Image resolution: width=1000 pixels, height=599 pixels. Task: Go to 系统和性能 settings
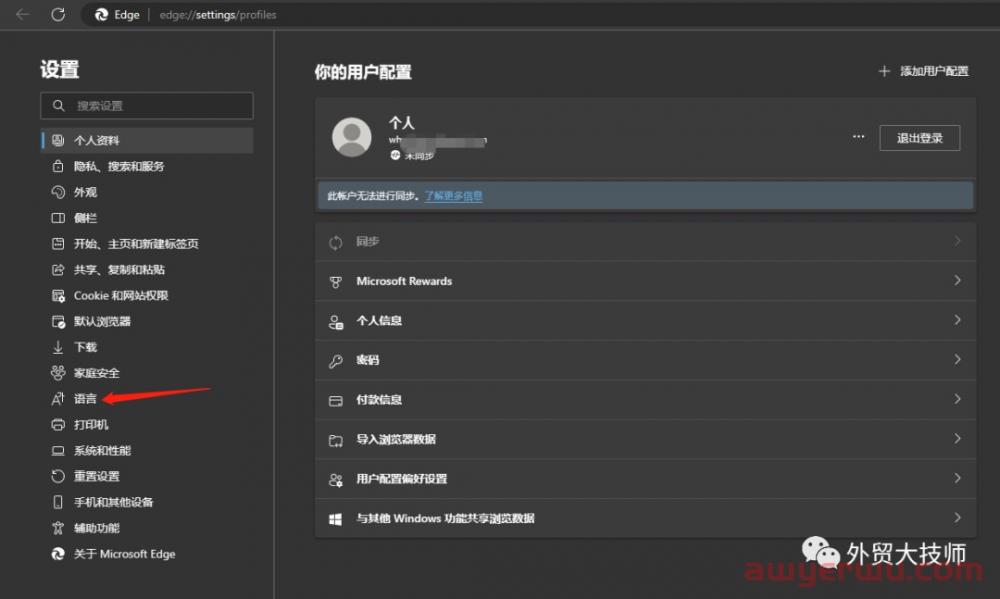[x=147, y=451]
